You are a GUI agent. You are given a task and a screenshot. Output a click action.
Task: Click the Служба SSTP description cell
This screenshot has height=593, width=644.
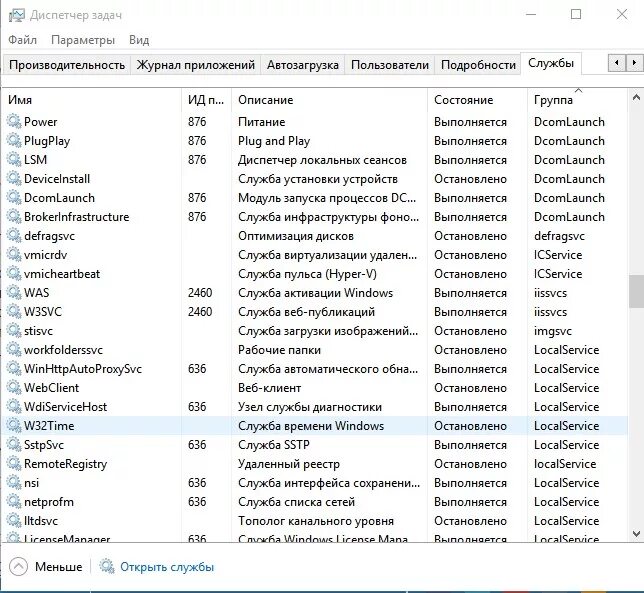point(274,445)
